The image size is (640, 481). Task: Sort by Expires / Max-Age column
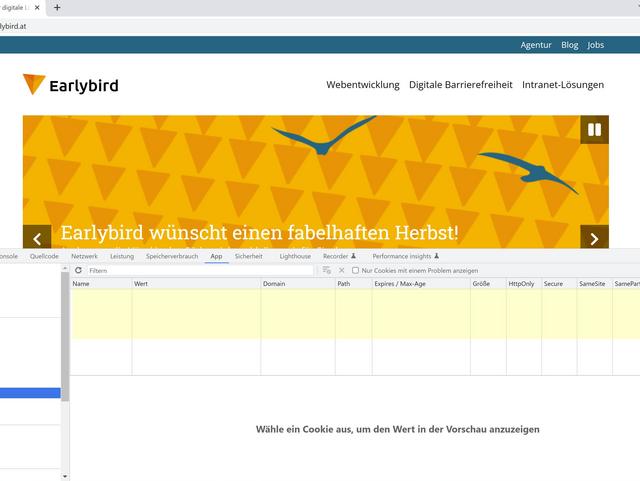(x=421, y=283)
